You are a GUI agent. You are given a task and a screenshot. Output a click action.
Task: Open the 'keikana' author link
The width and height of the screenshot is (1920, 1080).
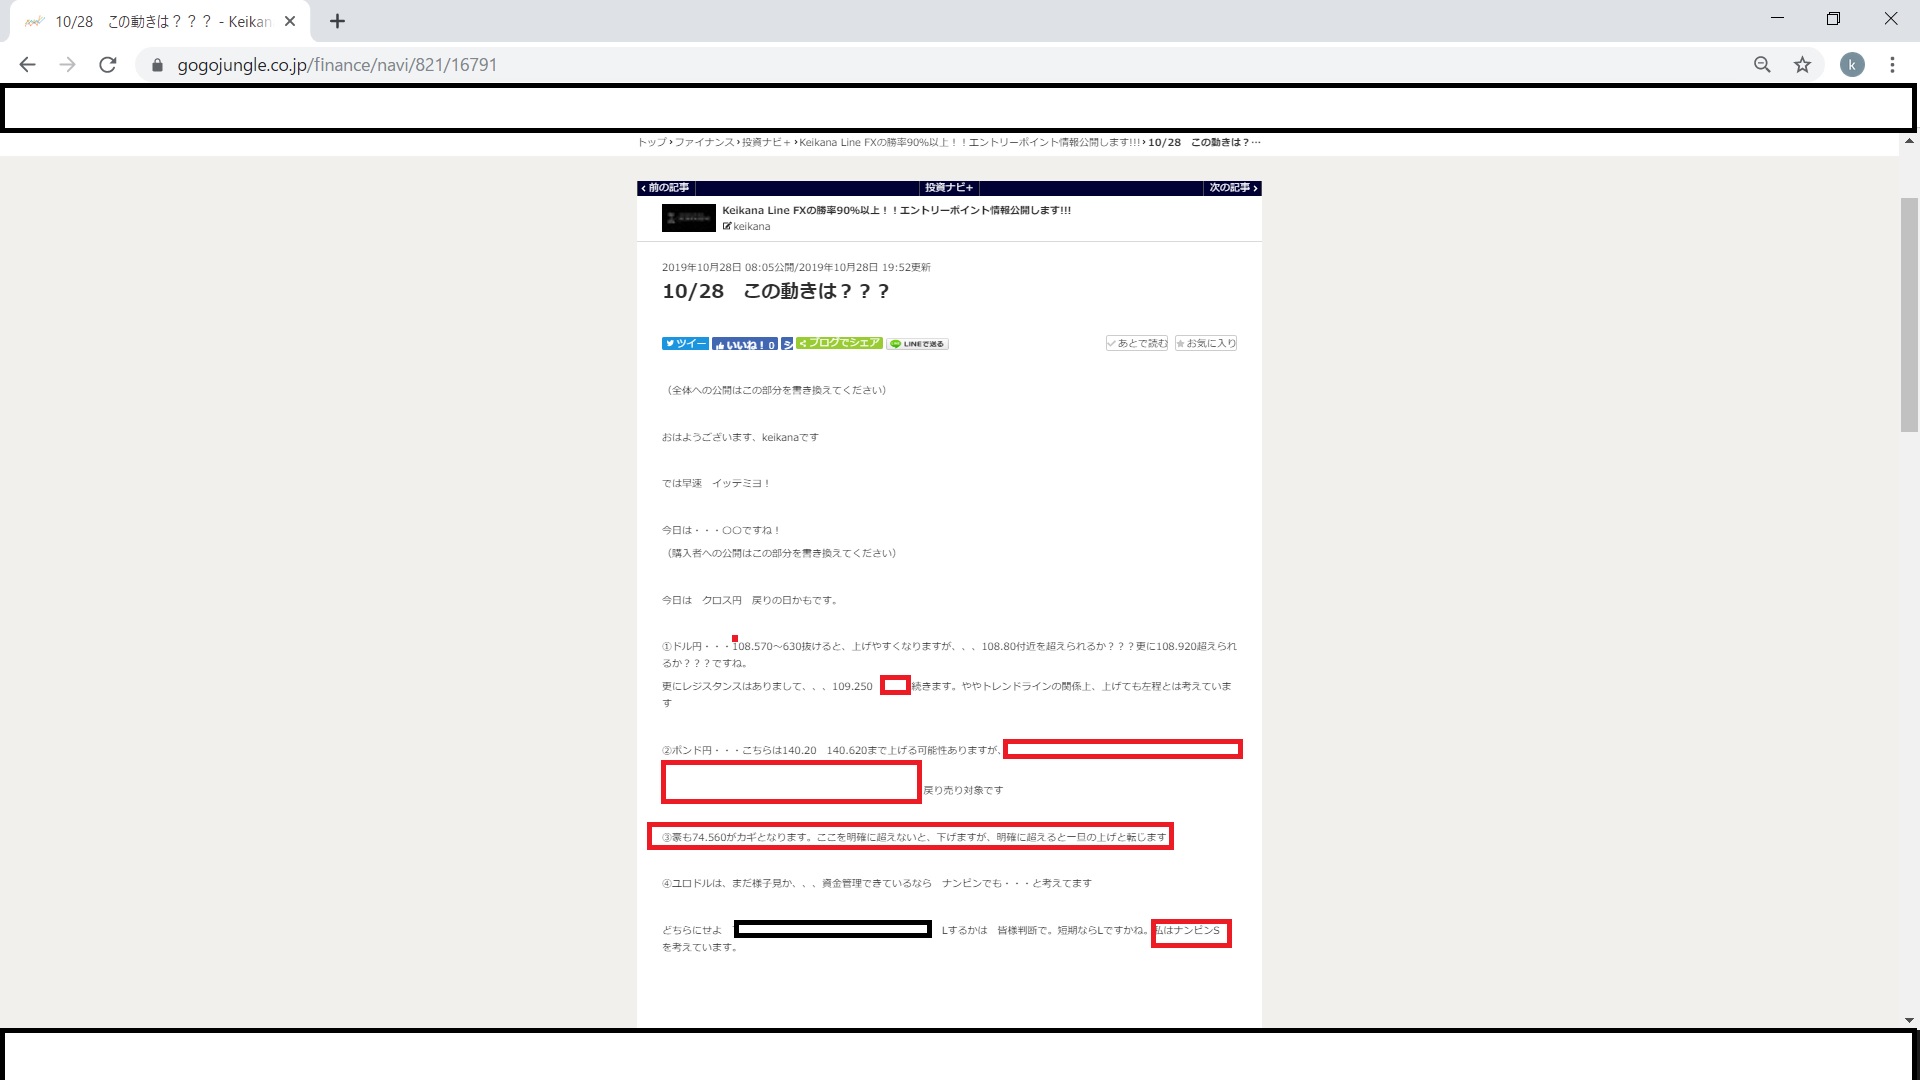(x=751, y=227)
